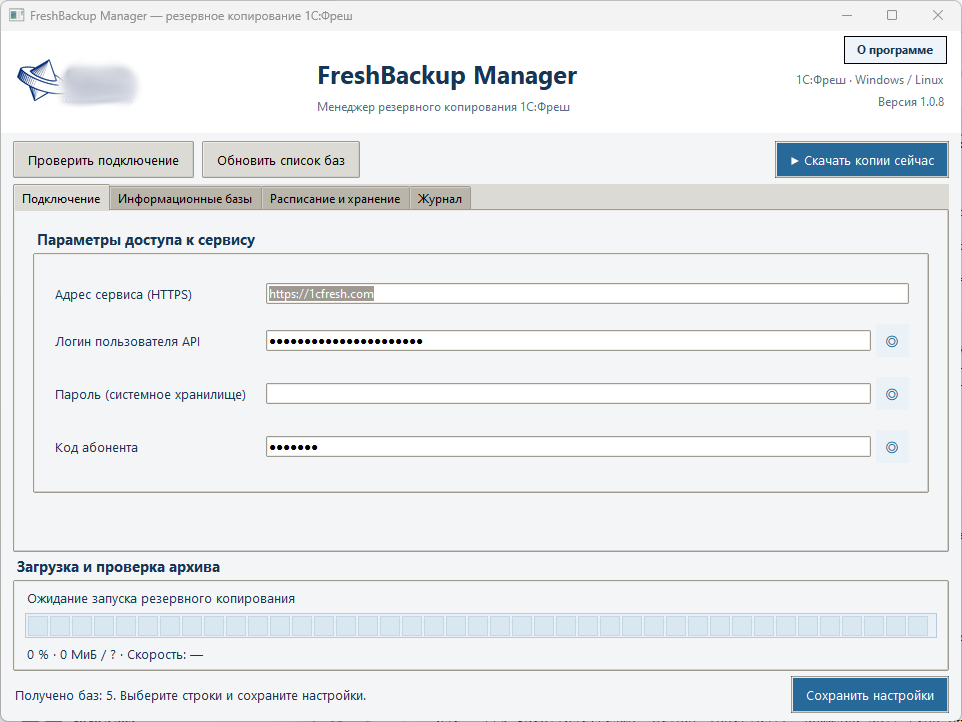Open the О программе dialog

click(895, 50)
